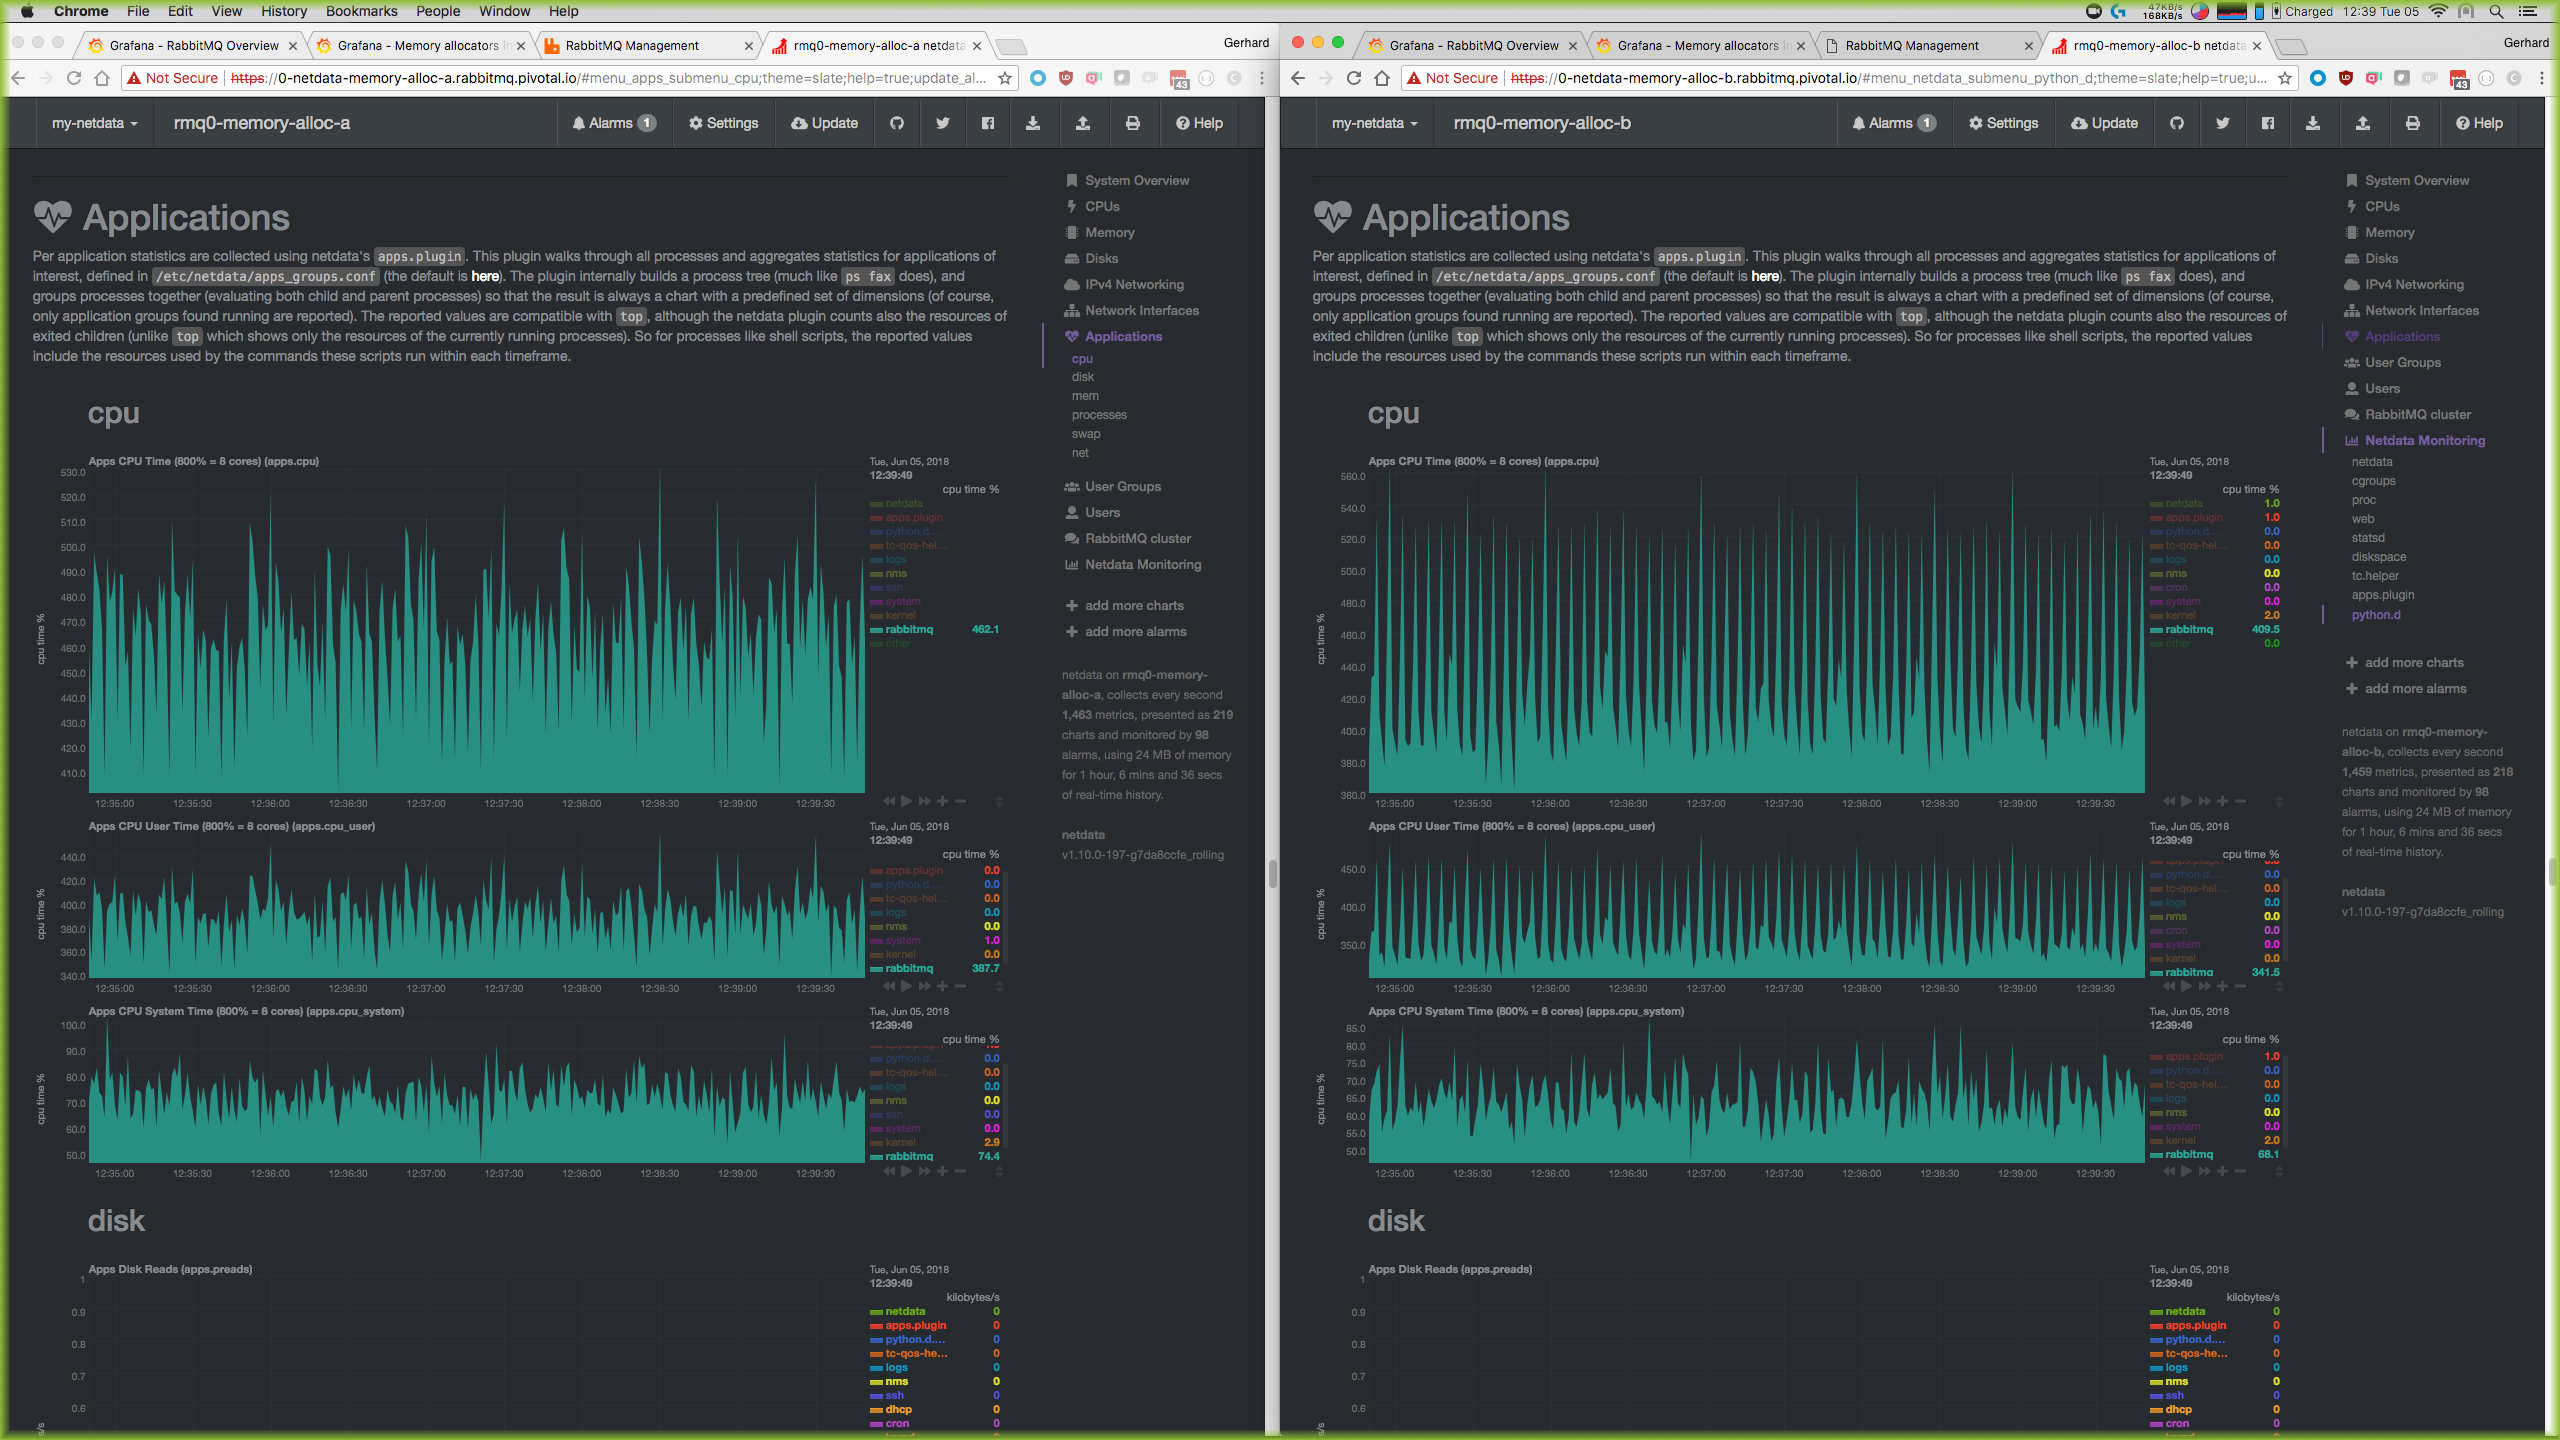Go to home in right Chrome window
The height and width of the screenshot is (1440, 2560).
(x=1382, y=78)
